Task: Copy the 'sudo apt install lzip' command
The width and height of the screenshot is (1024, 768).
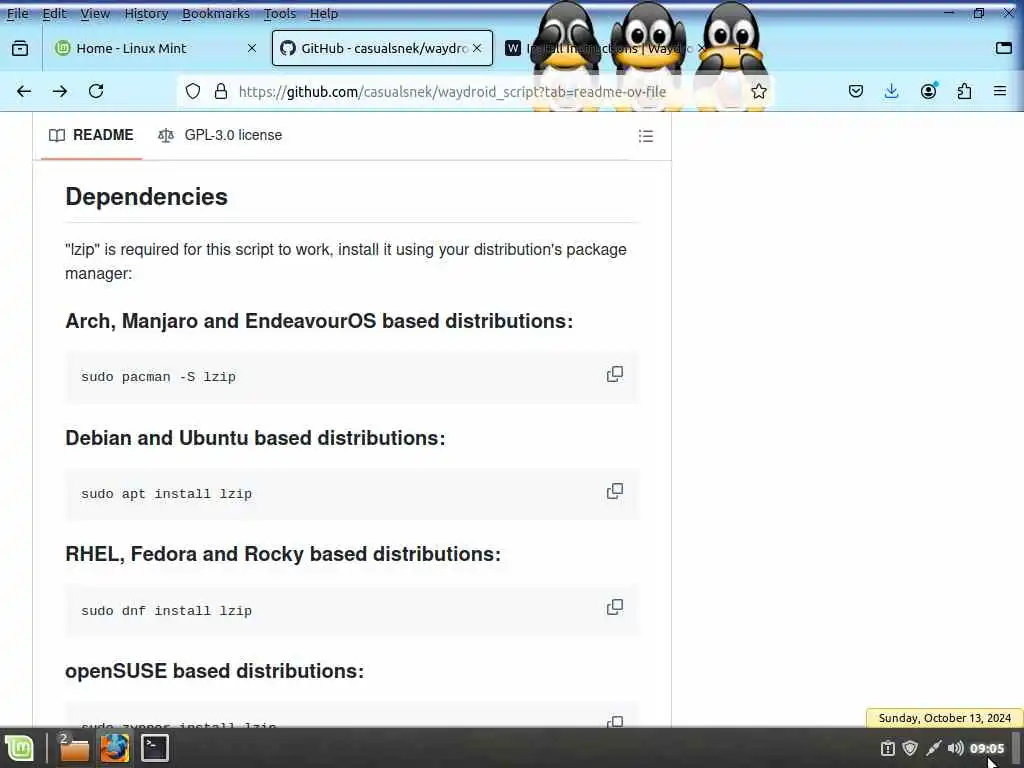Action: 615,491
